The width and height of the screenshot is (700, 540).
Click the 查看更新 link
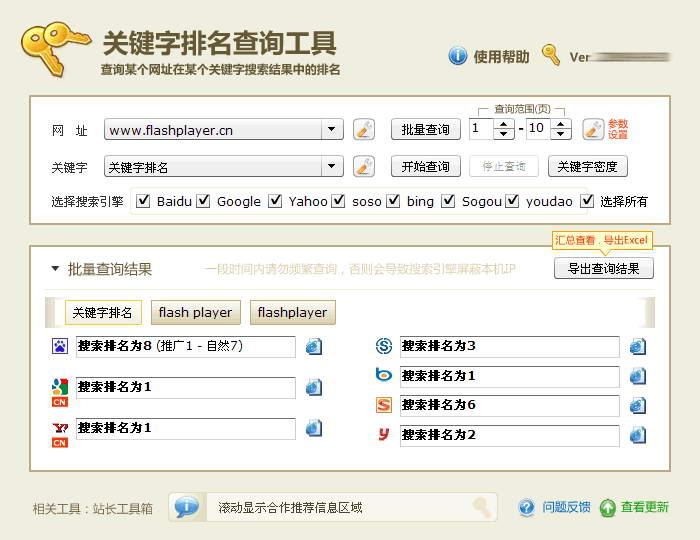pos(645,507)
